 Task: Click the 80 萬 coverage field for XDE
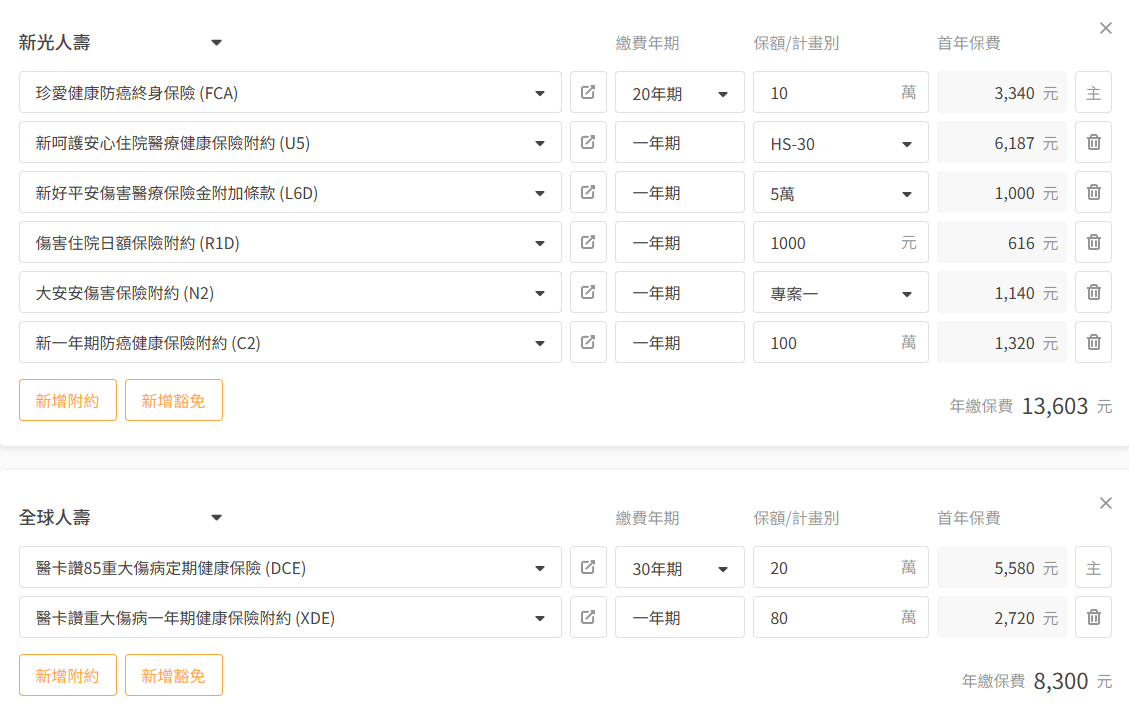tap(830, 618)
